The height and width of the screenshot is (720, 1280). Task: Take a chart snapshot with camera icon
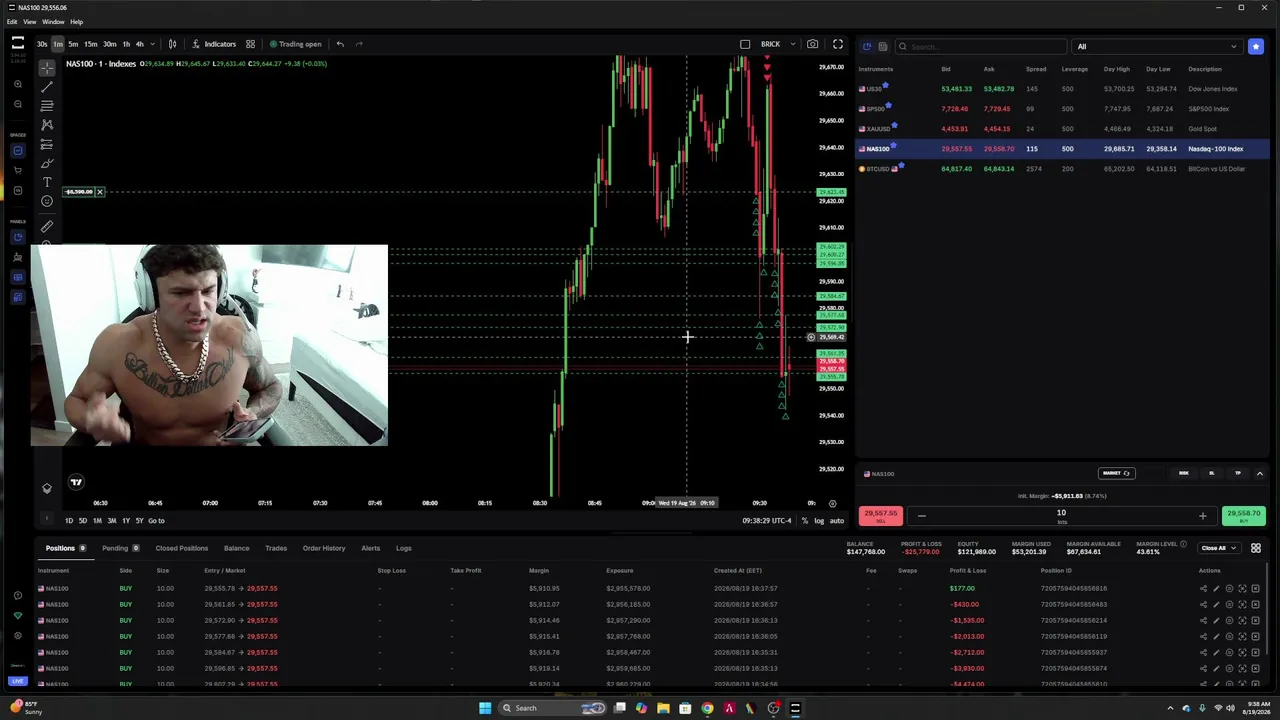pos(812,44)
